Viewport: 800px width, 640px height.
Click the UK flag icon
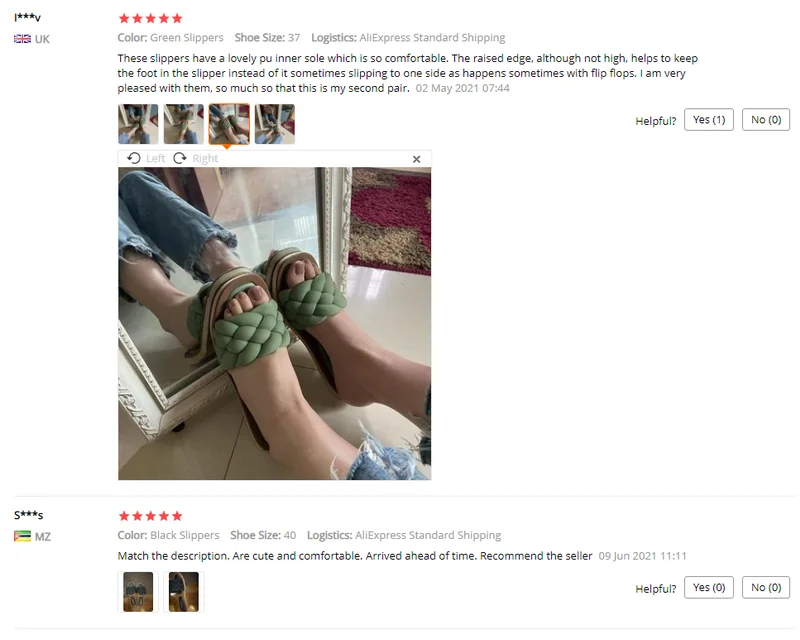(x=22, y=39)
